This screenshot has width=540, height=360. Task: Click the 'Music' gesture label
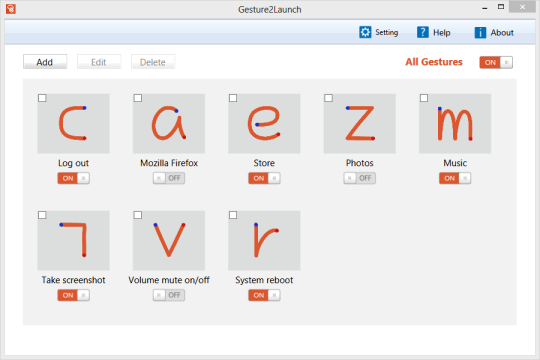455,163
